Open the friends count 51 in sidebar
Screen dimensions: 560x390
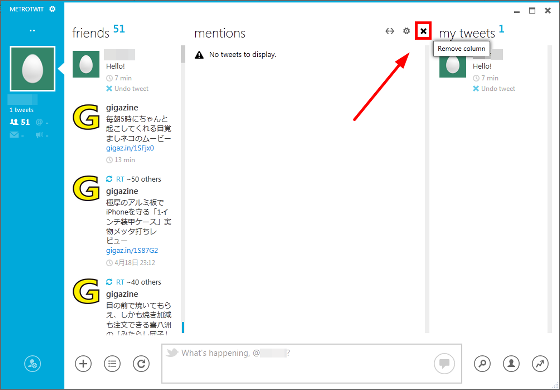tap(20, 122)
